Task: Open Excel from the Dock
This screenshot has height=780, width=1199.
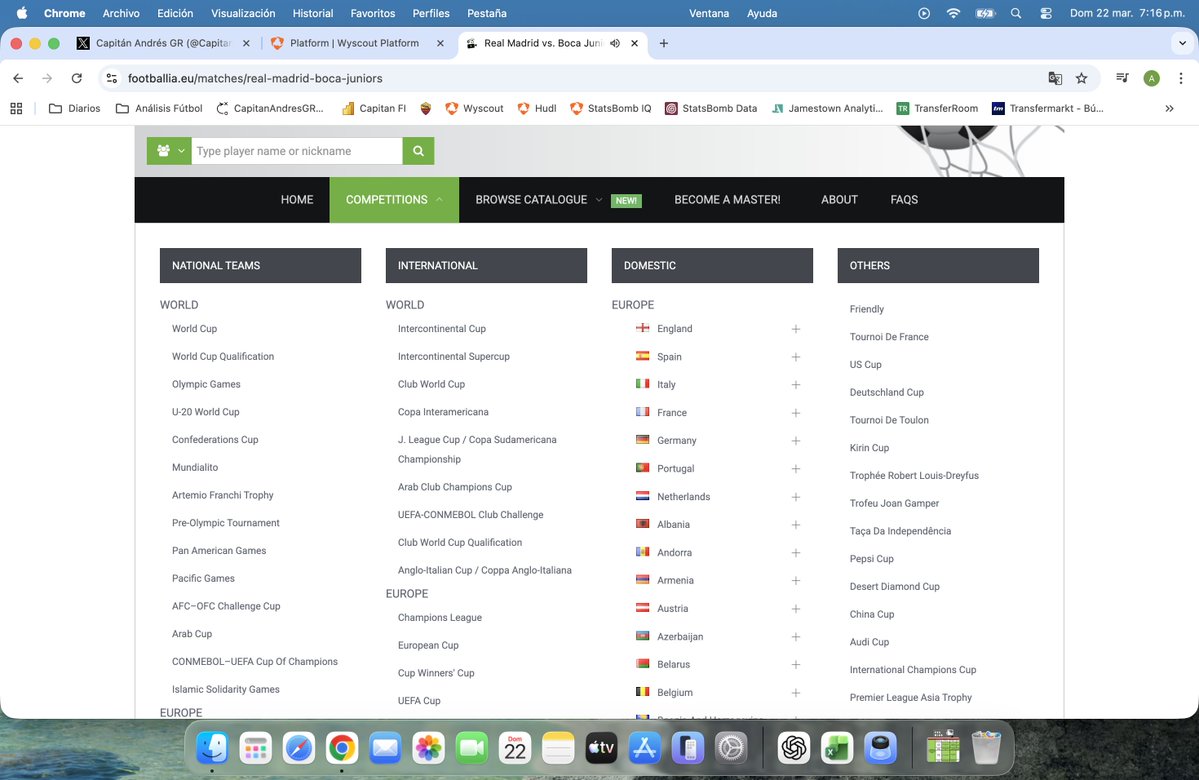Action: (837, 748)
